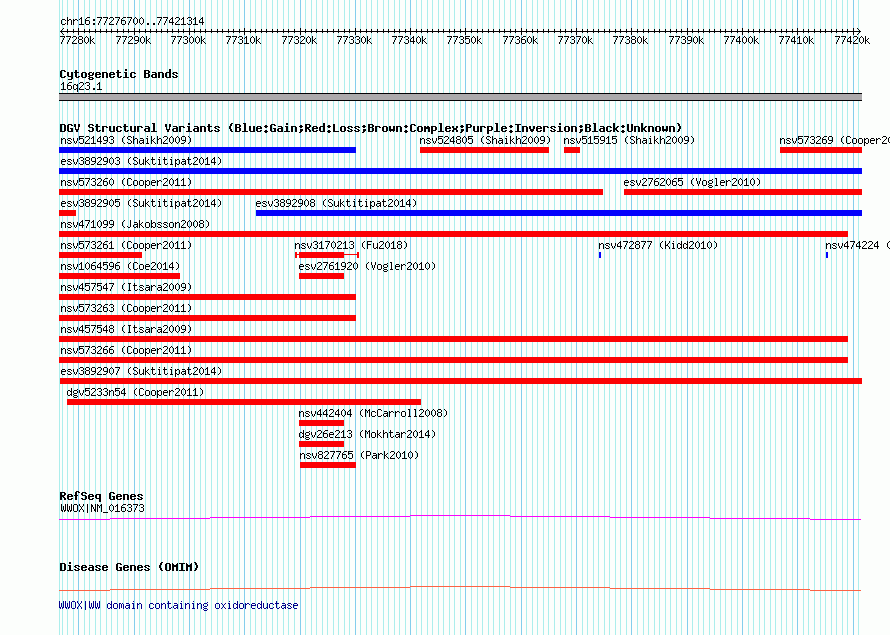Open nsv573260 (Cooper2011) variant label
The width and height of the screenshot is (890, 635).
point(126,182)
